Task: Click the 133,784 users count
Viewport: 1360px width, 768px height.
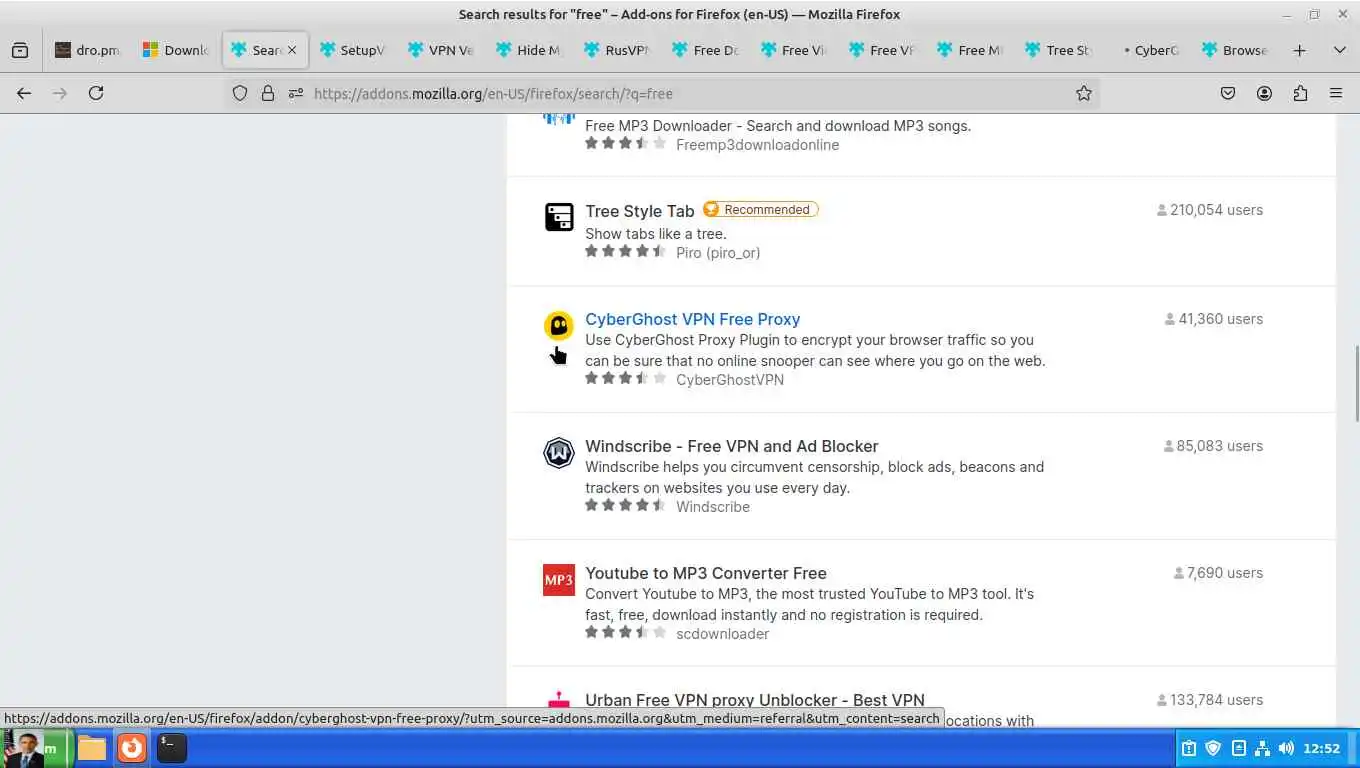Action: tap(1210, 700)
